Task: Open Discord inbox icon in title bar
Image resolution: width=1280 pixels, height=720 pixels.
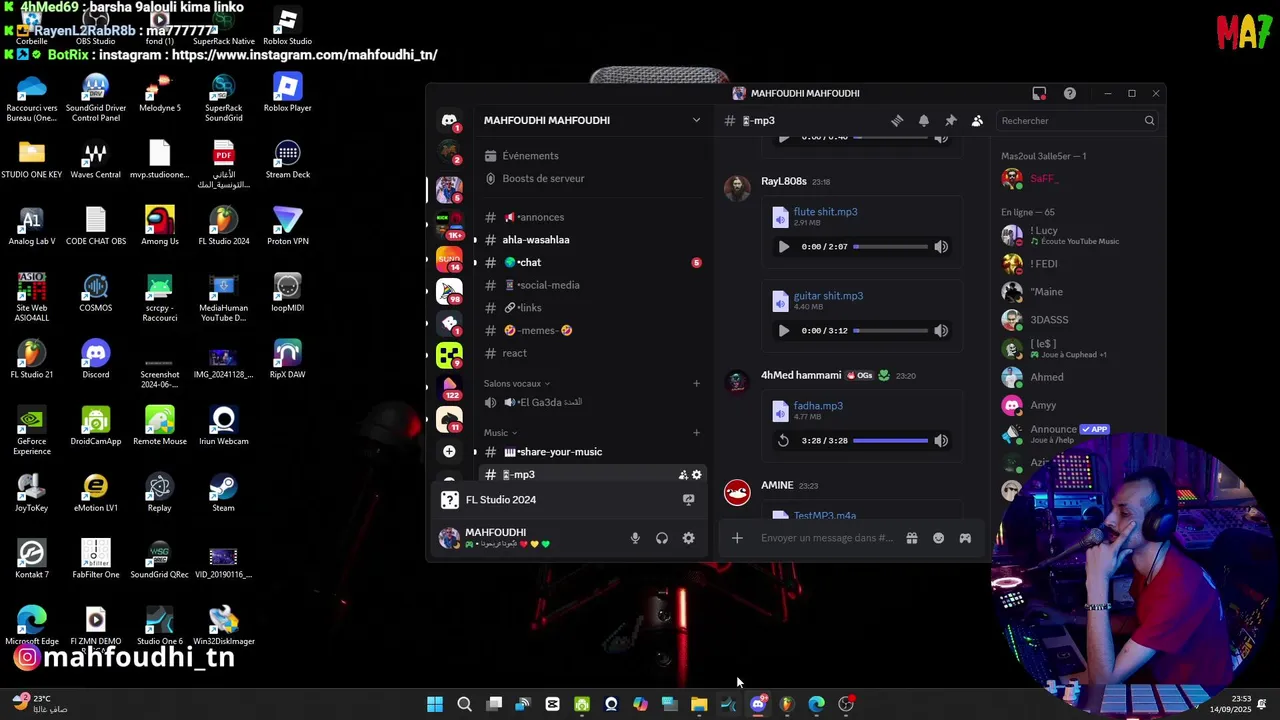Action: pos(1039,93)
